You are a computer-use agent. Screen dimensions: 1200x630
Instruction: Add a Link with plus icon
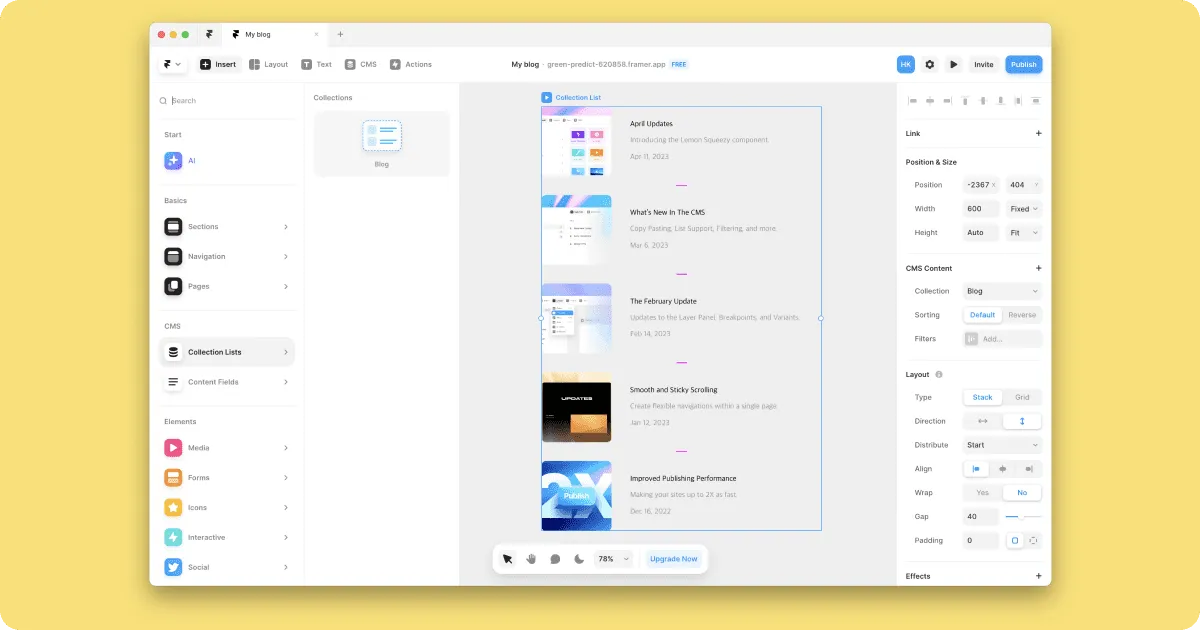coord(1038,133)
